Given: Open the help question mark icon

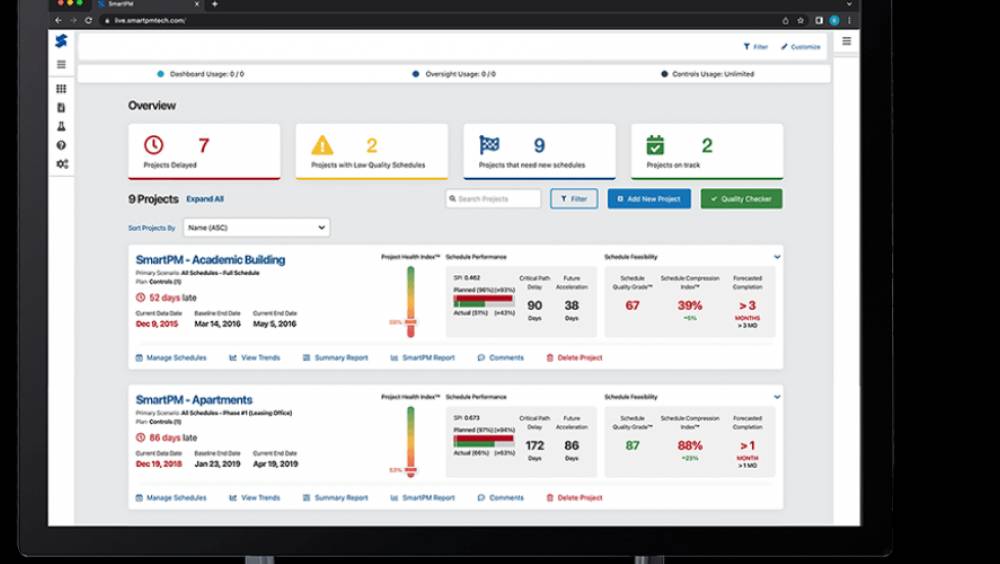Looking at the screenshot, I should click(61, 145).
